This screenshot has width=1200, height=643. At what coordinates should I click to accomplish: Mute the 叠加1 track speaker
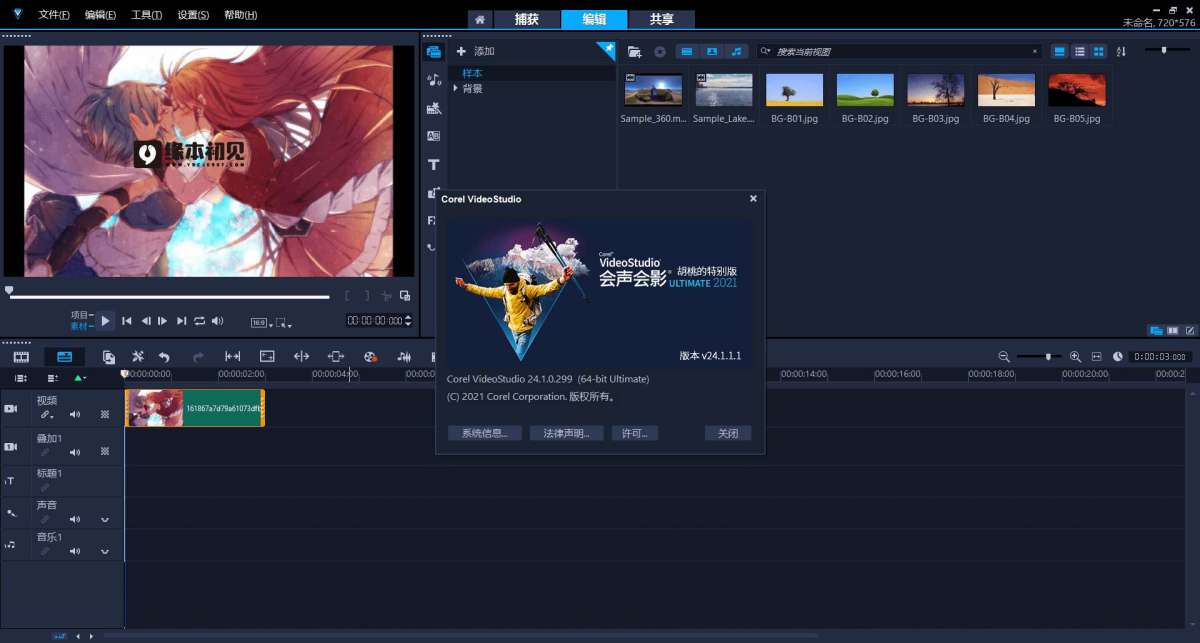75,453
